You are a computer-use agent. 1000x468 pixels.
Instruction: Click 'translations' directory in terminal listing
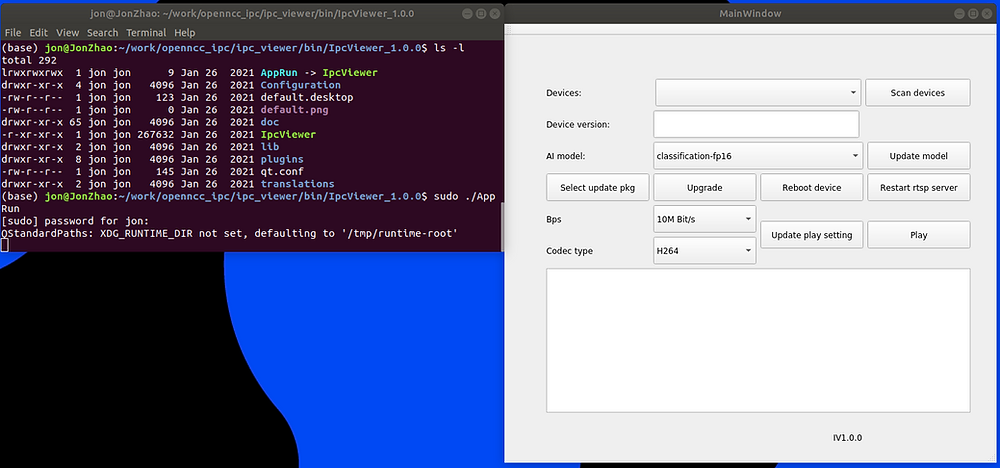pos(297,184)
